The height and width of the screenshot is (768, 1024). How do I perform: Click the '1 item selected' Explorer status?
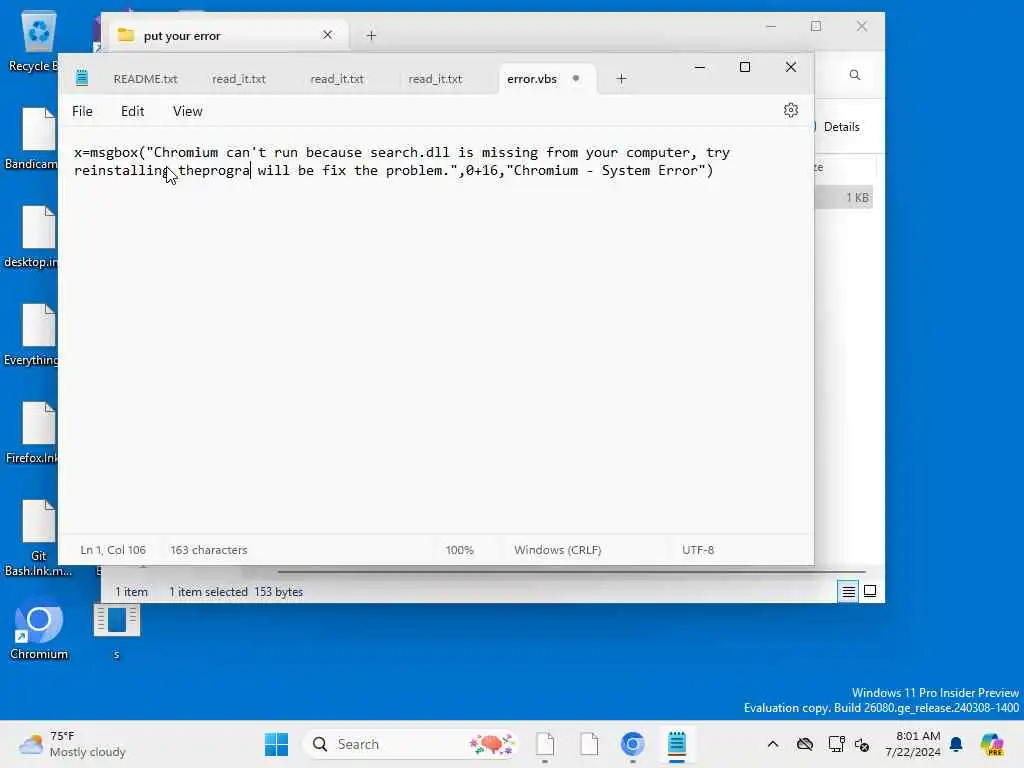click(208, 592)
